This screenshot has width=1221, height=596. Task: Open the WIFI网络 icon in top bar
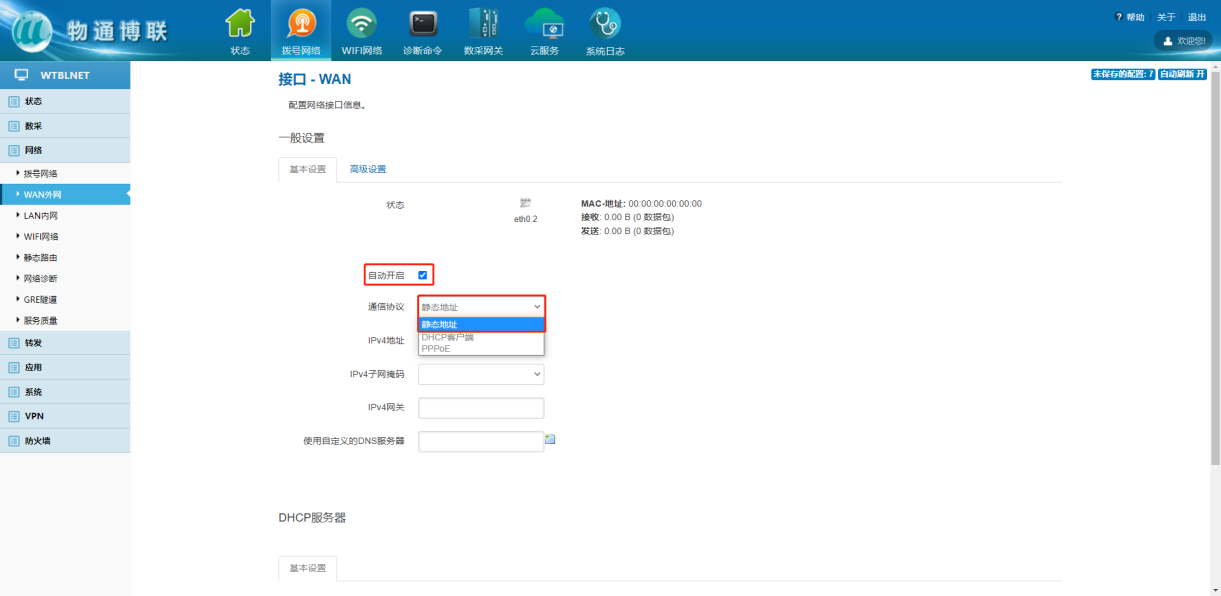pyautogui.click(x=362, y=24)
